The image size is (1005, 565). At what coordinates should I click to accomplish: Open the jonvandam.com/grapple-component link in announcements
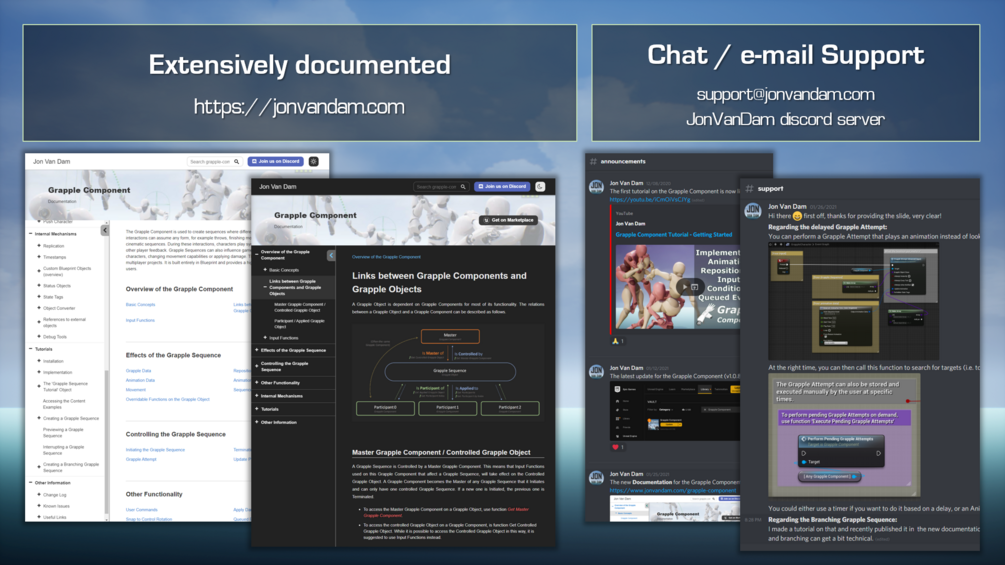(673, 491)
